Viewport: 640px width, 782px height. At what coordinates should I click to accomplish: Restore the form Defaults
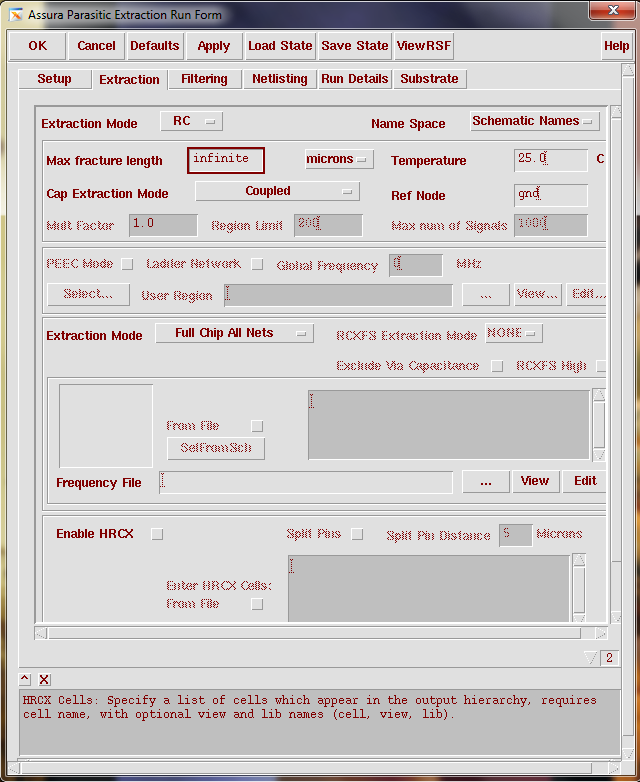pyautogui.click(x=155, y=46)
